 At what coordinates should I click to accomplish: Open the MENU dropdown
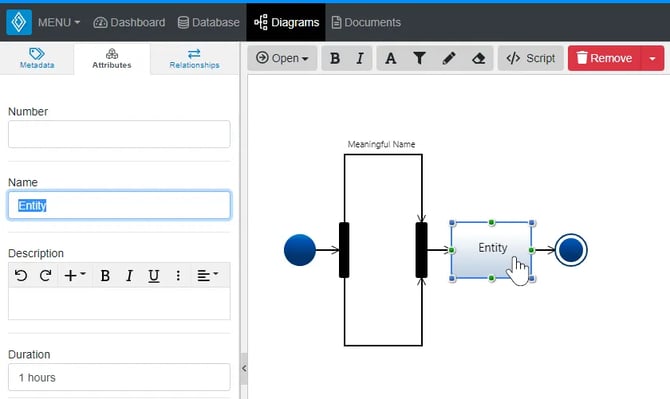(x=59, y=22)
